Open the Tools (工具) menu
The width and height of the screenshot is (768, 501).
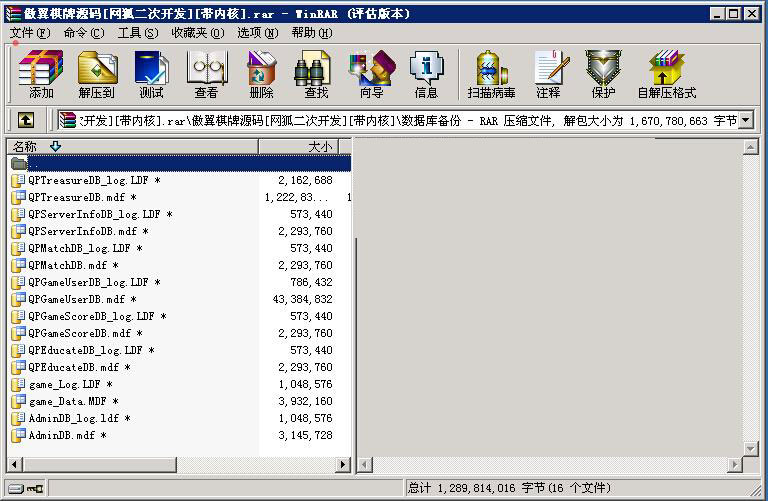tap(137, 33)
